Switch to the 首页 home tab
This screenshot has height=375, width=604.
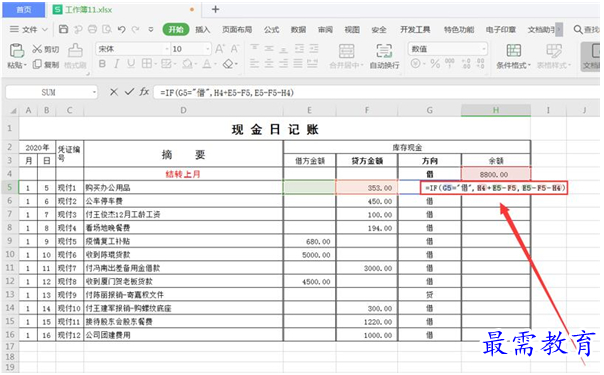click(23, 10)
